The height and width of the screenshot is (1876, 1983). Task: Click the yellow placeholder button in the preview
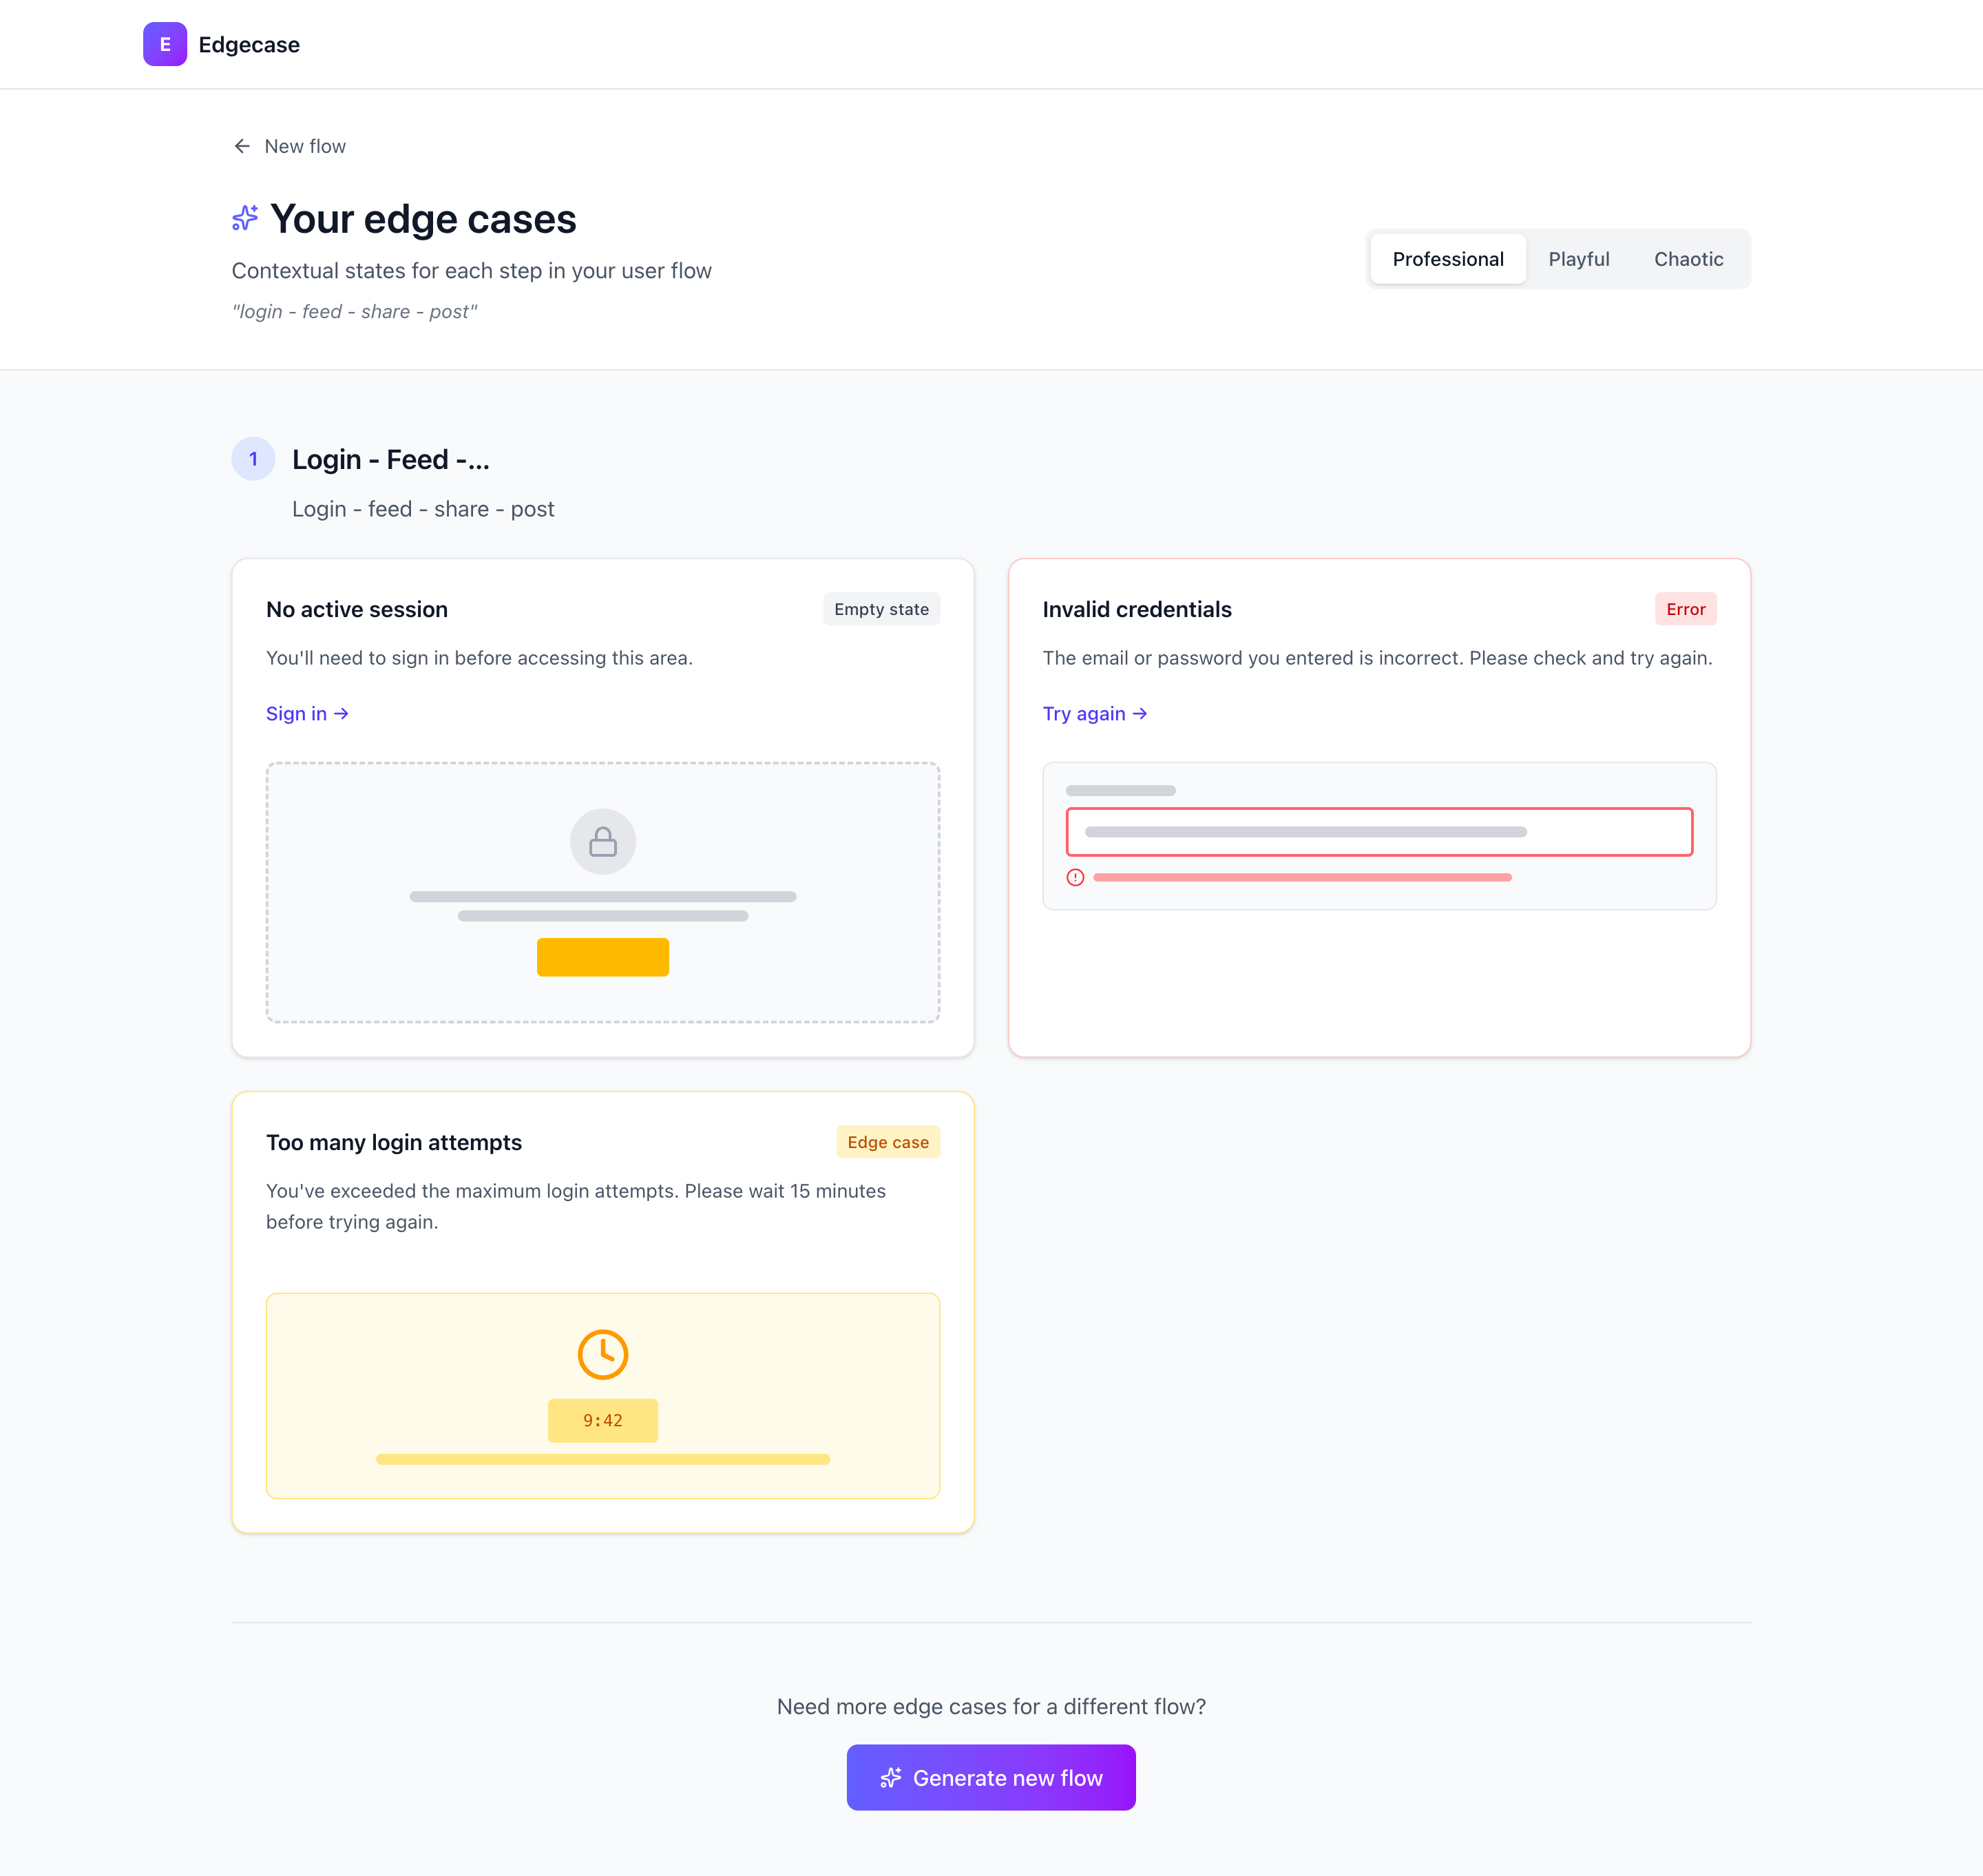[603, 957]
